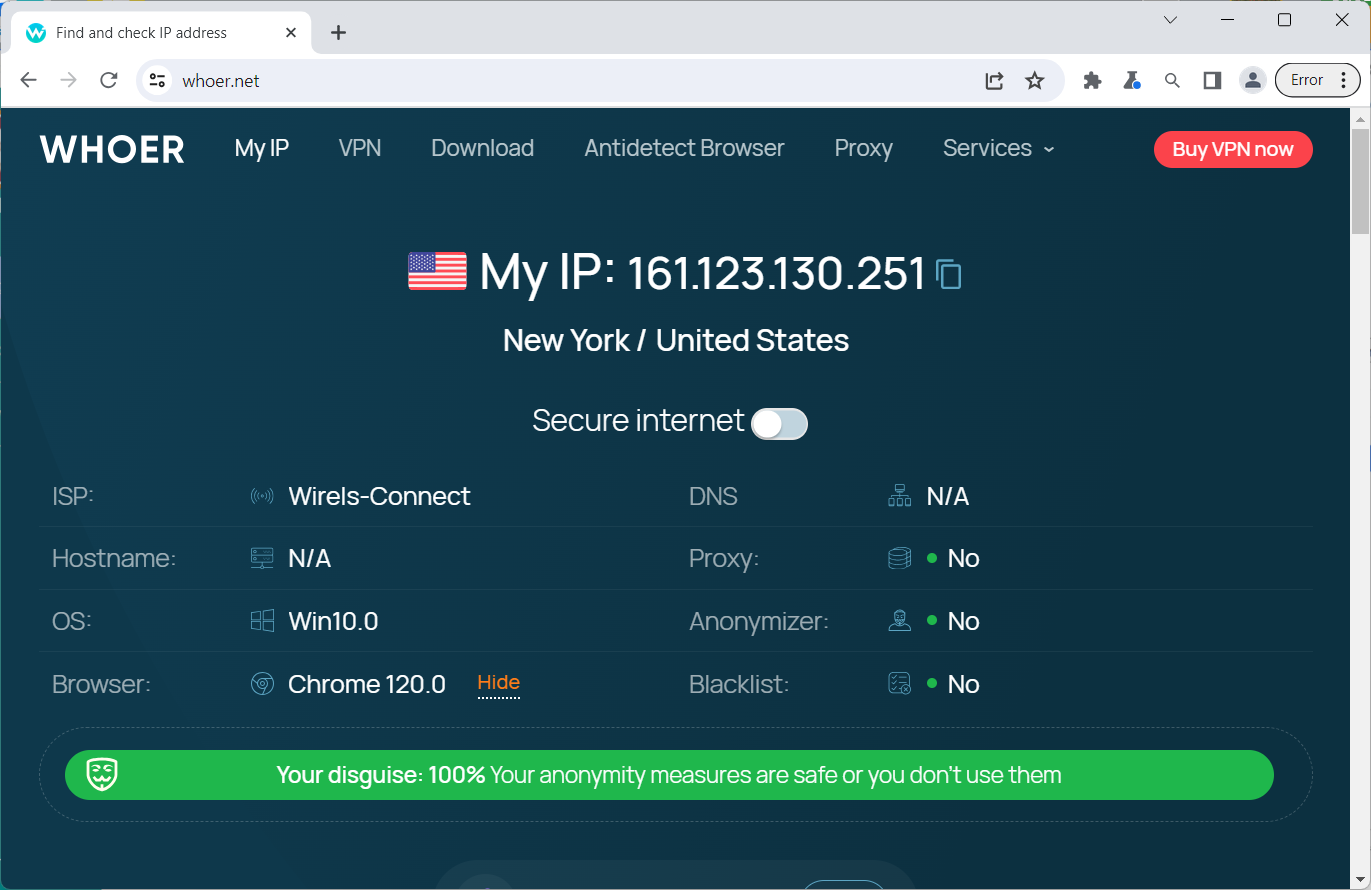Go forward with the browser forward arrow

[68, 81]
